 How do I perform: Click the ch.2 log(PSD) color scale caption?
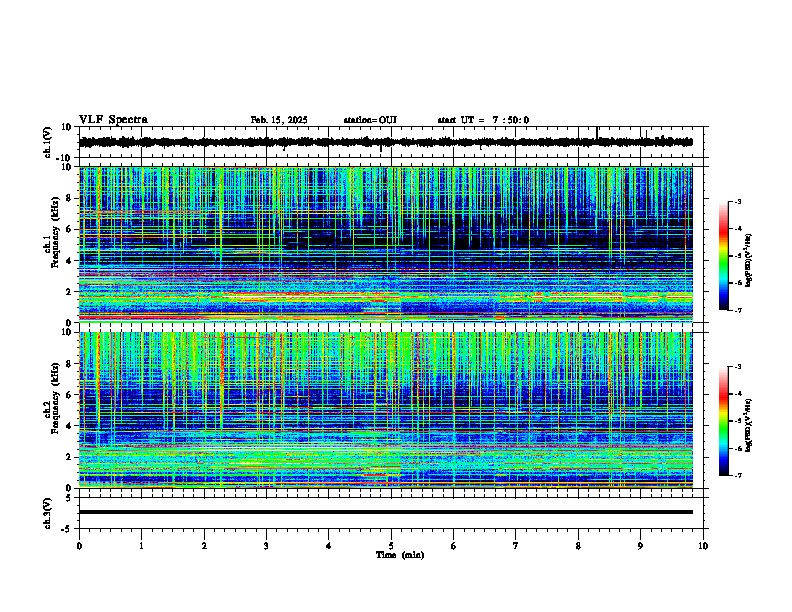[x=749, y=425]
